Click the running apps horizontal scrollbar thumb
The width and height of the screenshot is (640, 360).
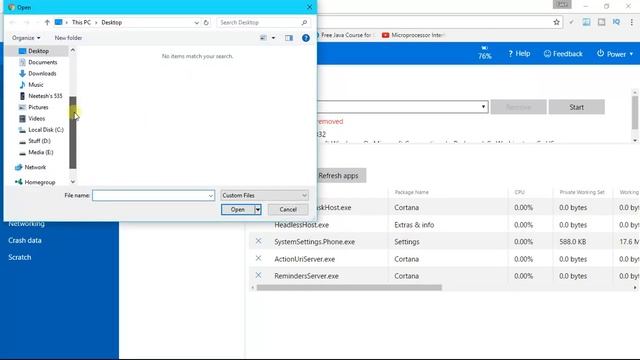pyautogui.click(x=349, y=288)
